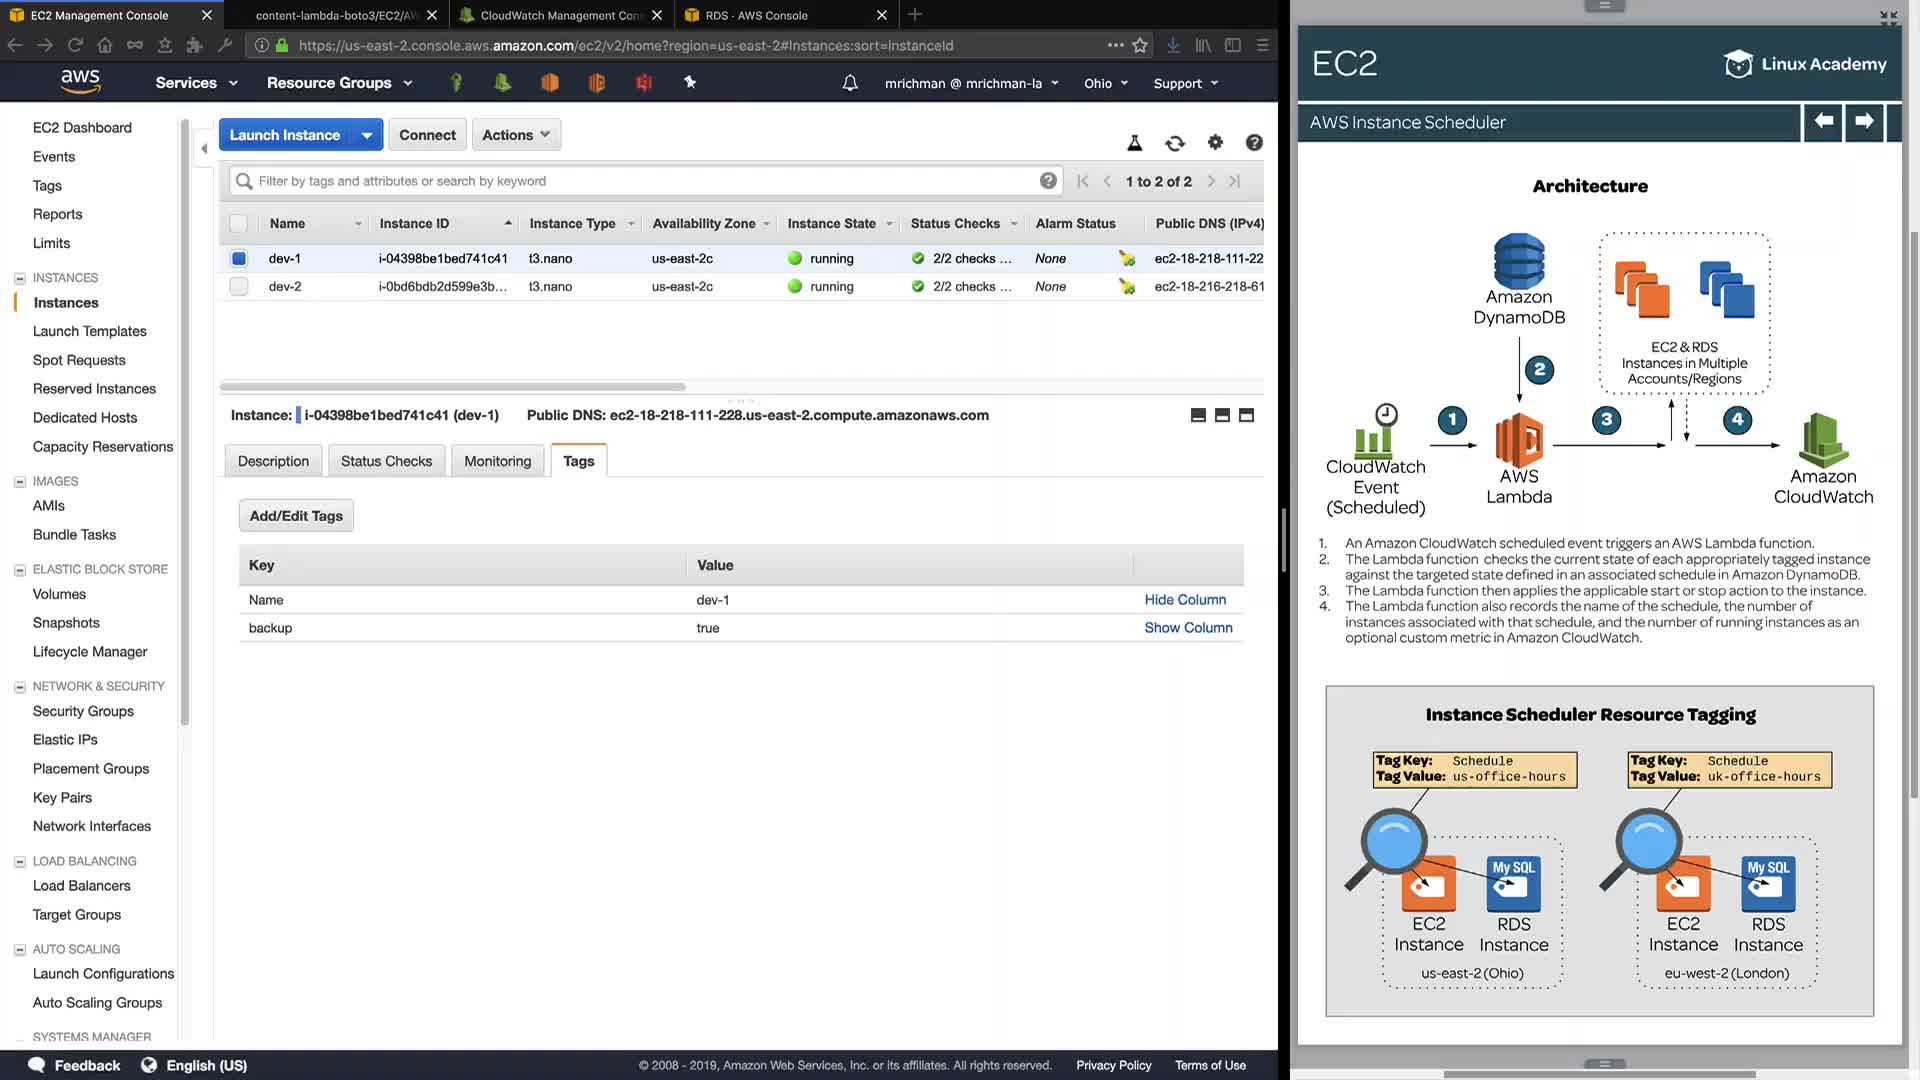Click the AWS logo home icon

point(80,81)
